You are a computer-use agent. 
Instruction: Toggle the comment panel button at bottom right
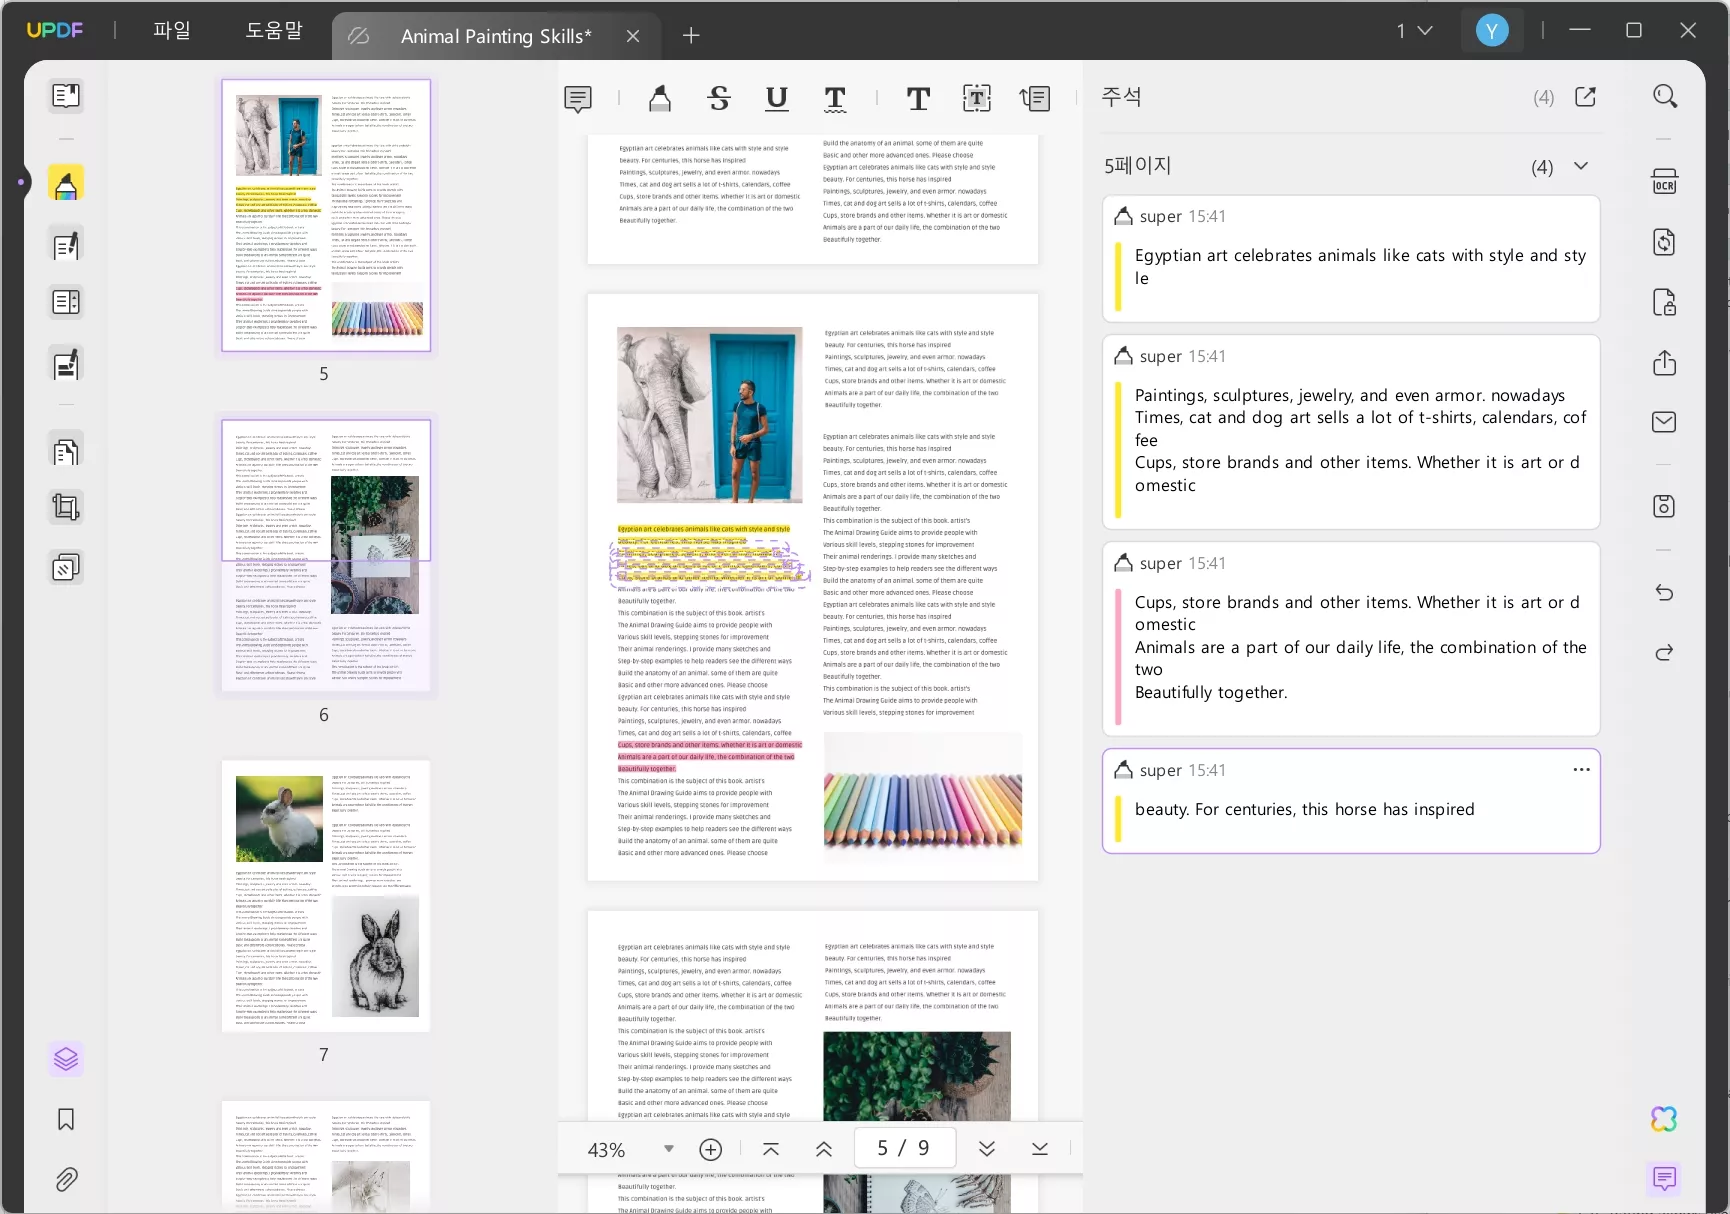[x=1664, y=1178]
